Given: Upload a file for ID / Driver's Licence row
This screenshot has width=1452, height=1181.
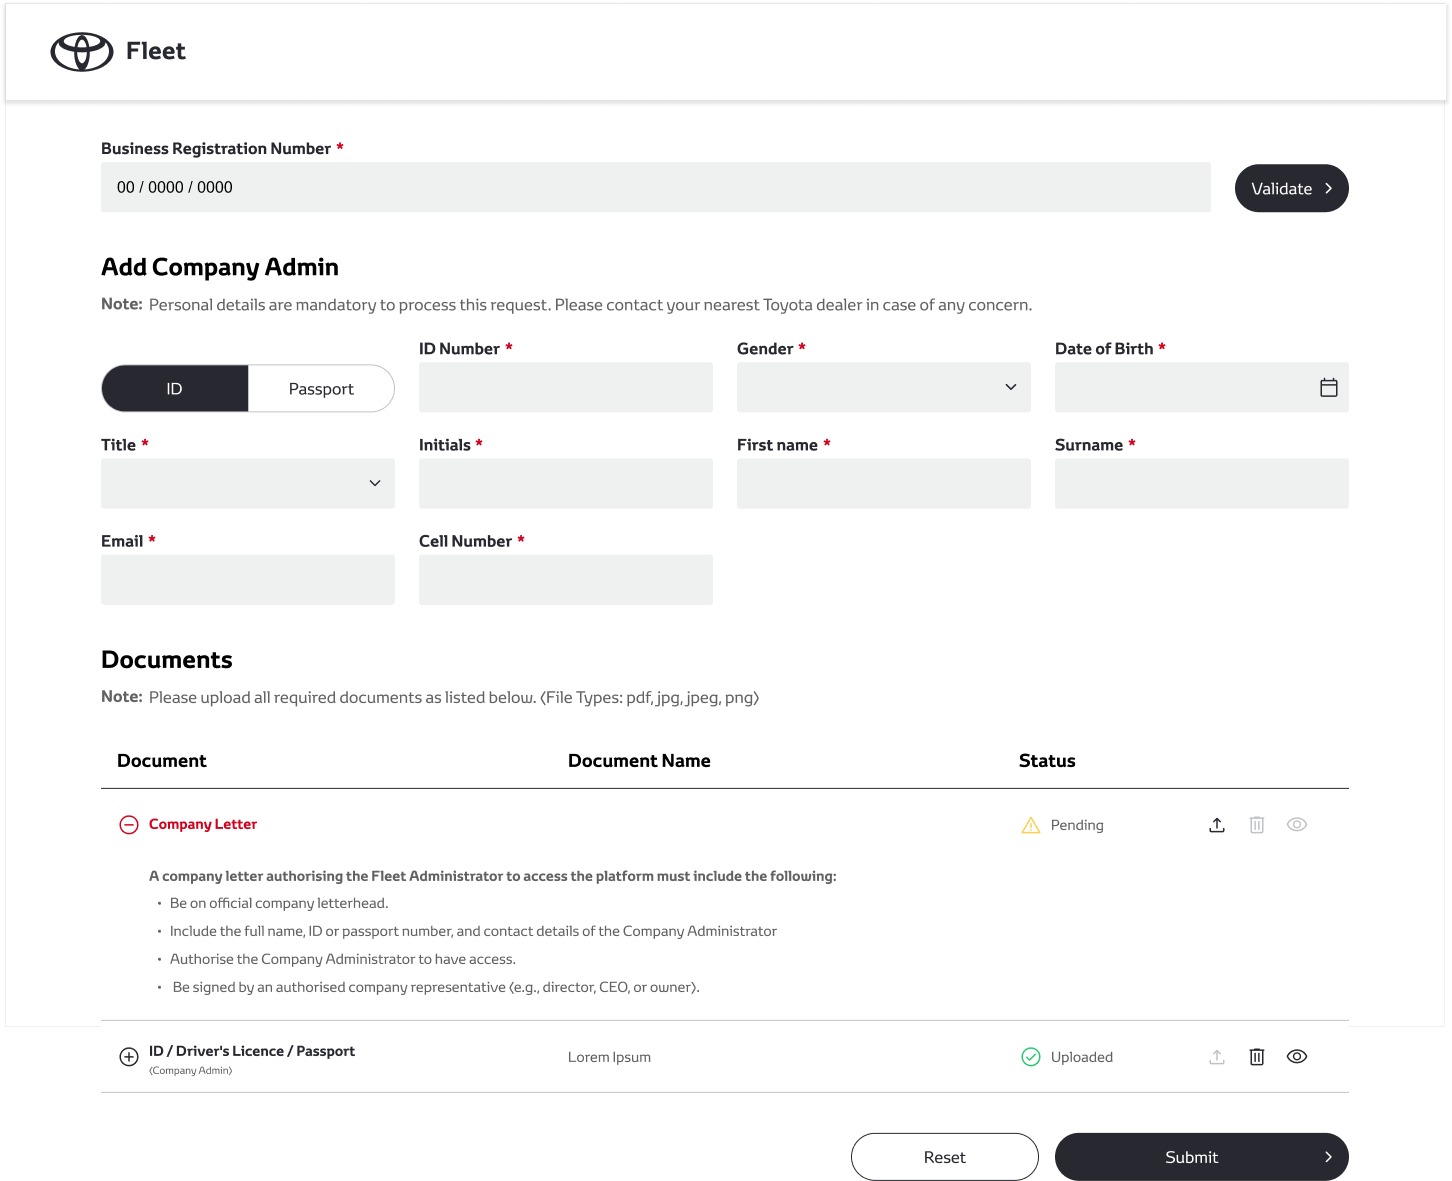Looking at the screenshot, I should tap(1217, 1057).
